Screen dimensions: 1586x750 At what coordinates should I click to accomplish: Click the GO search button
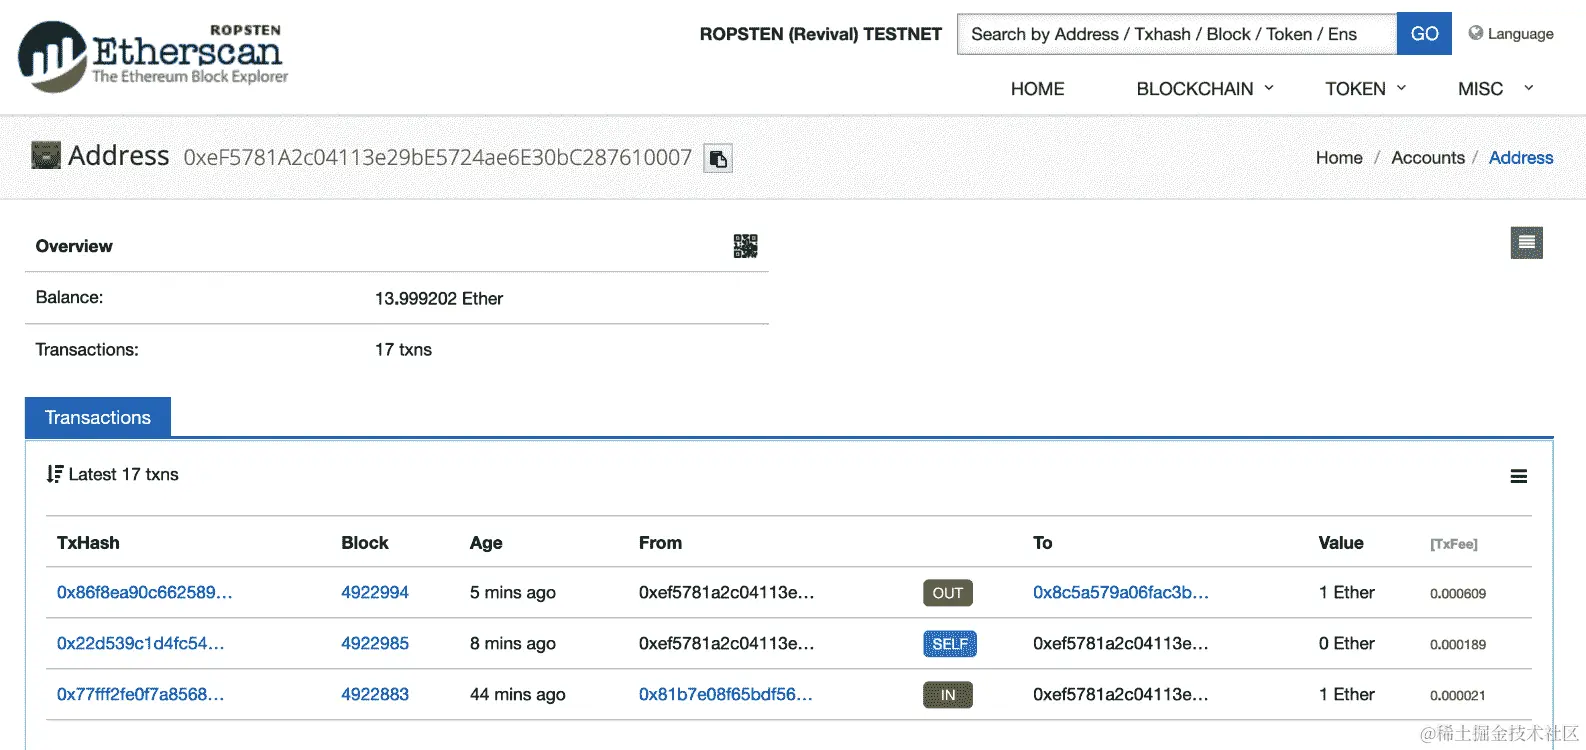coord(1424,34)
